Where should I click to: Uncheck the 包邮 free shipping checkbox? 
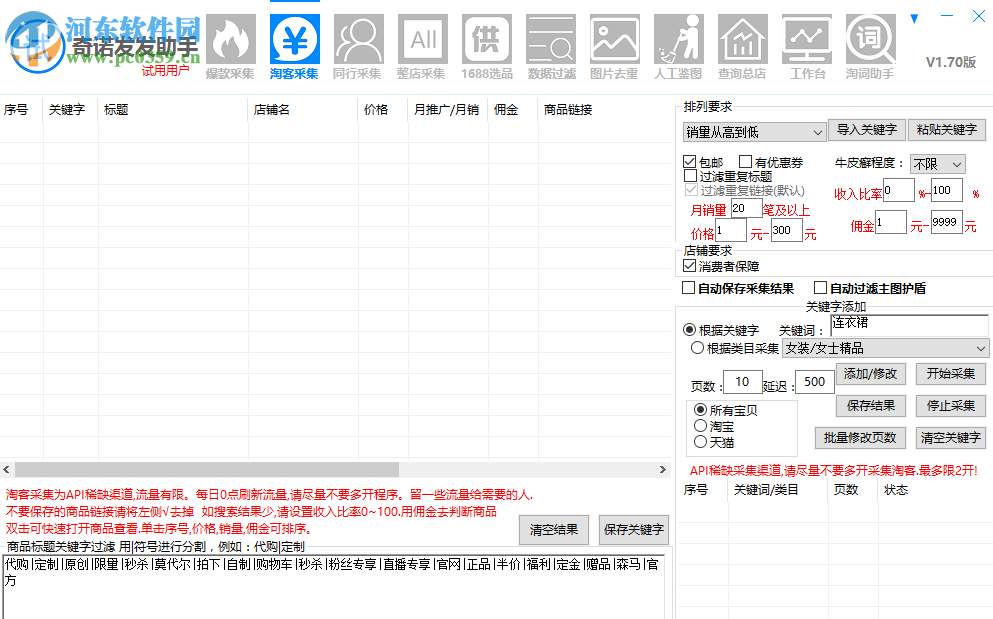(689, 160)
